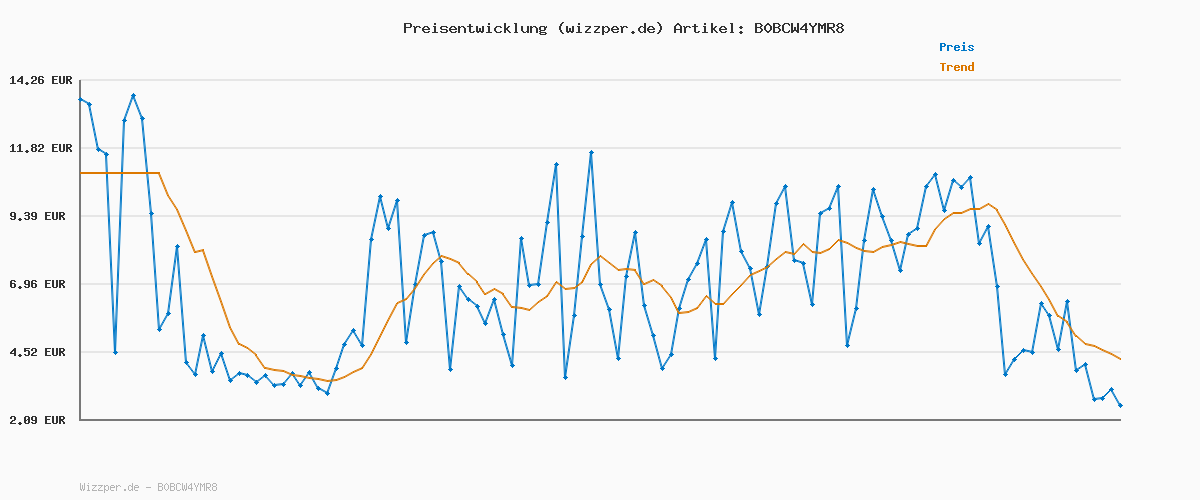Open the "Wizzper.de - B0BCW4YMR8" footer watermark
1200x500 pixels.
pyautogui.click(x=148, y=487)
